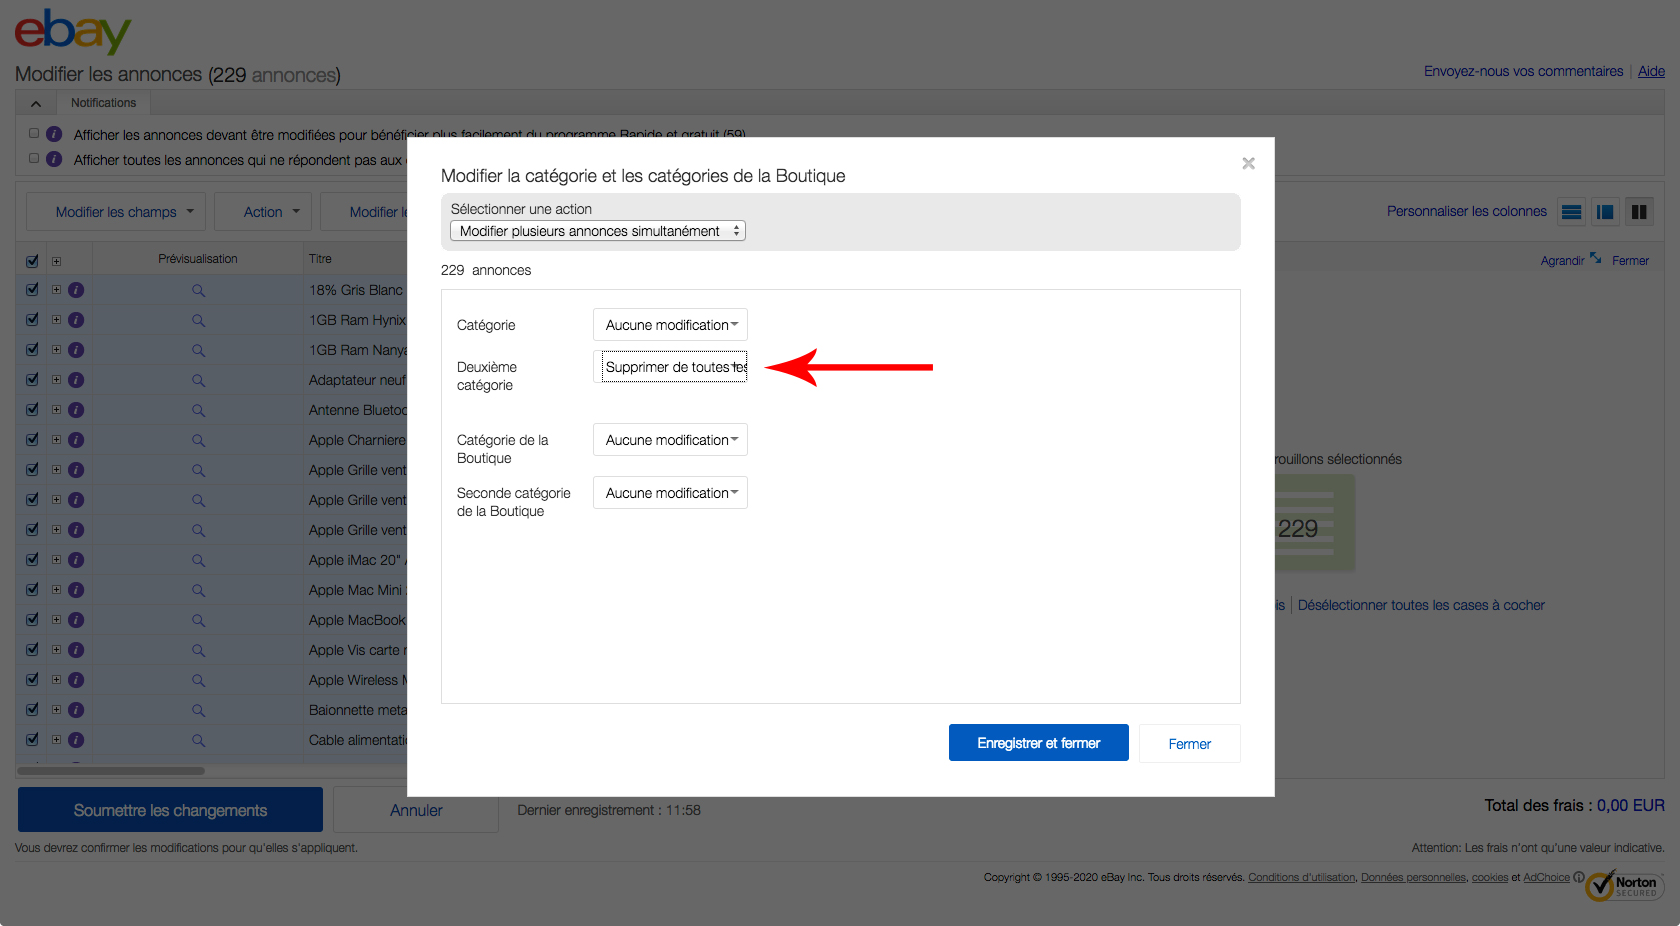Enable the checkbox for Rapide et gratuit notification
Viewport: 1680px width, 926px height.
click(x=34, y=133)
